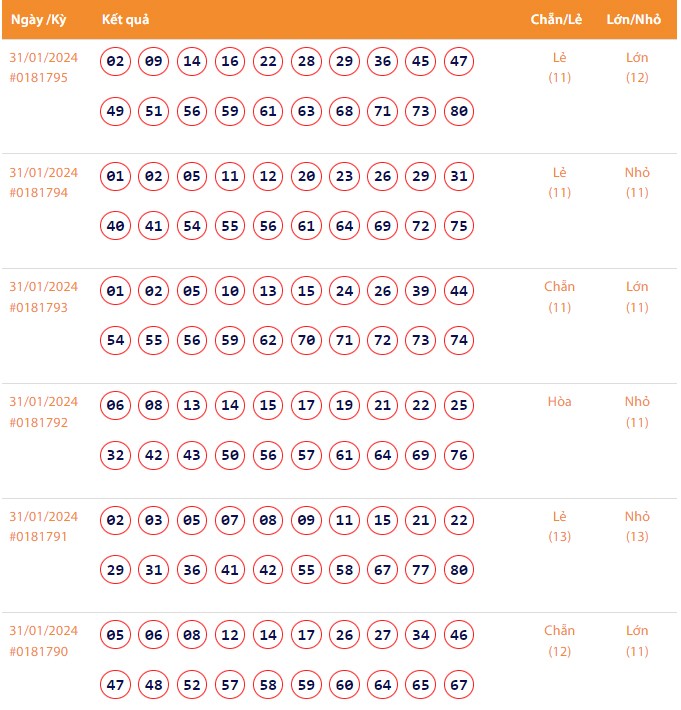681x710 pixels.
Task: Click the Chẵn (12) result
Action: point(560,641)
